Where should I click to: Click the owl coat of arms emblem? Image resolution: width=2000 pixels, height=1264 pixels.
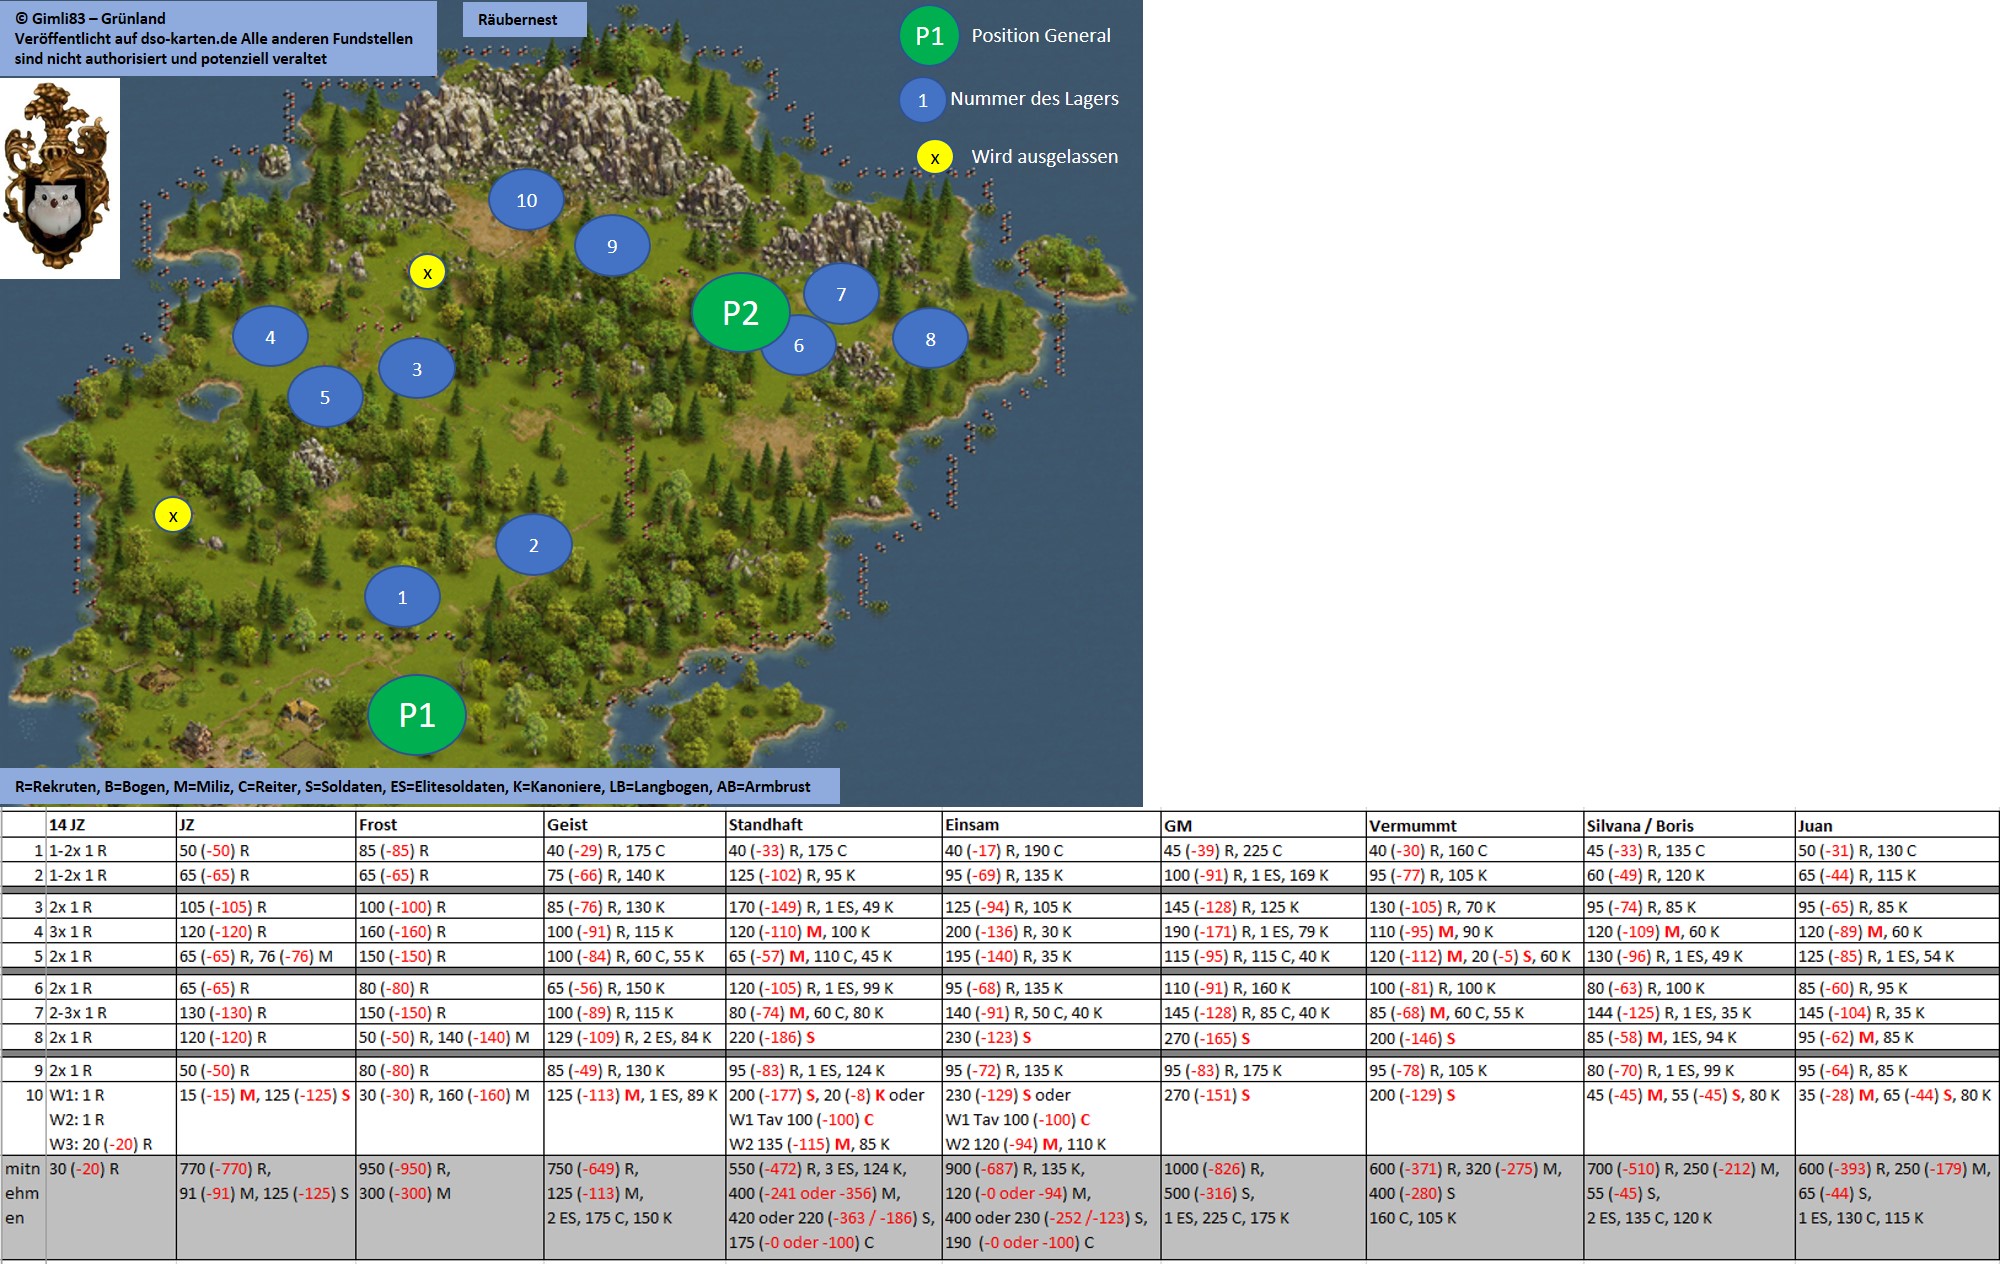[x=59, y=178]
